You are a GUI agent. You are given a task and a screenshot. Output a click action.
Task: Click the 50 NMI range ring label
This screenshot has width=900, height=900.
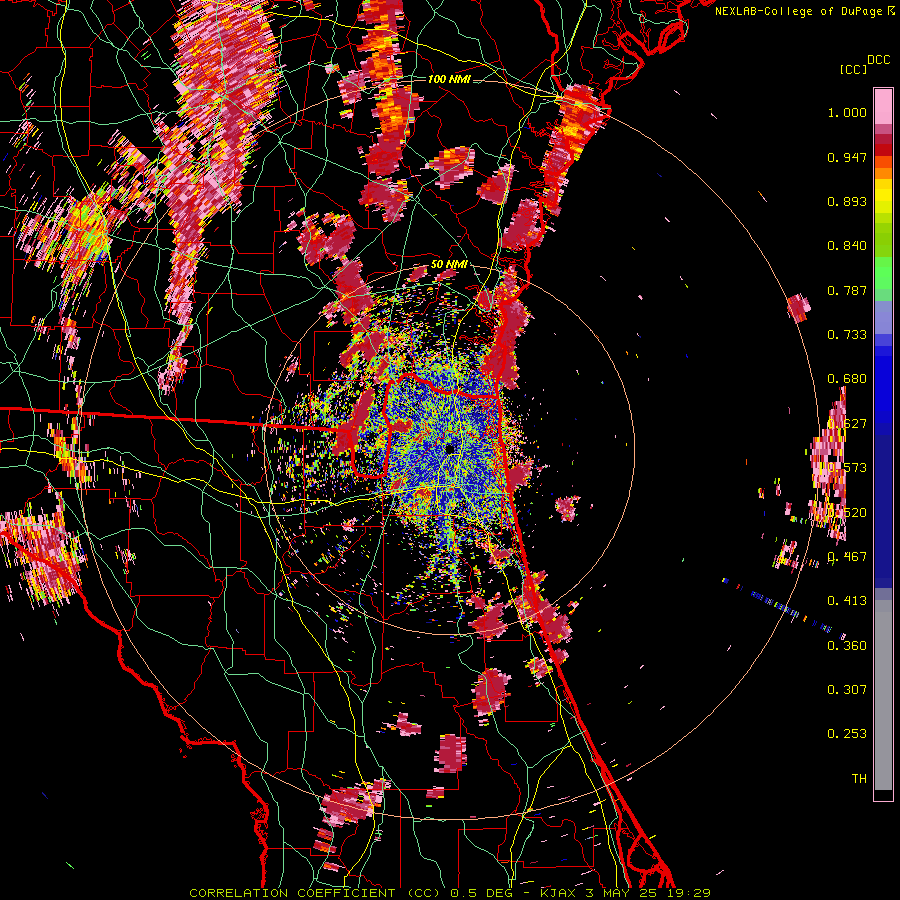pyautogui.click(x=449, y=265)
